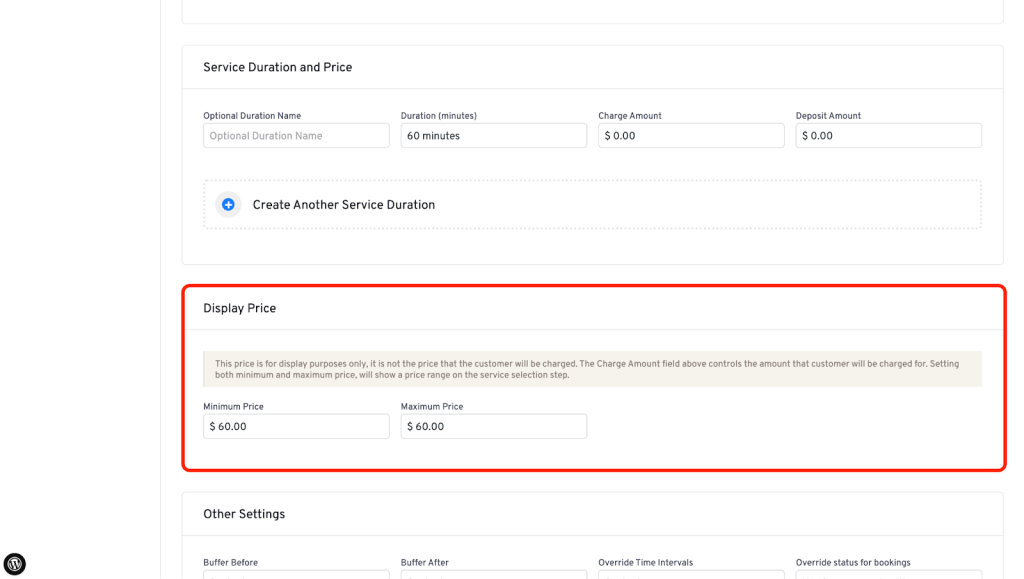Image resolution: width=1024 pixels, height=579 pixels.
Task: Click the Maximum Price input box
Action: pos(493,427)
